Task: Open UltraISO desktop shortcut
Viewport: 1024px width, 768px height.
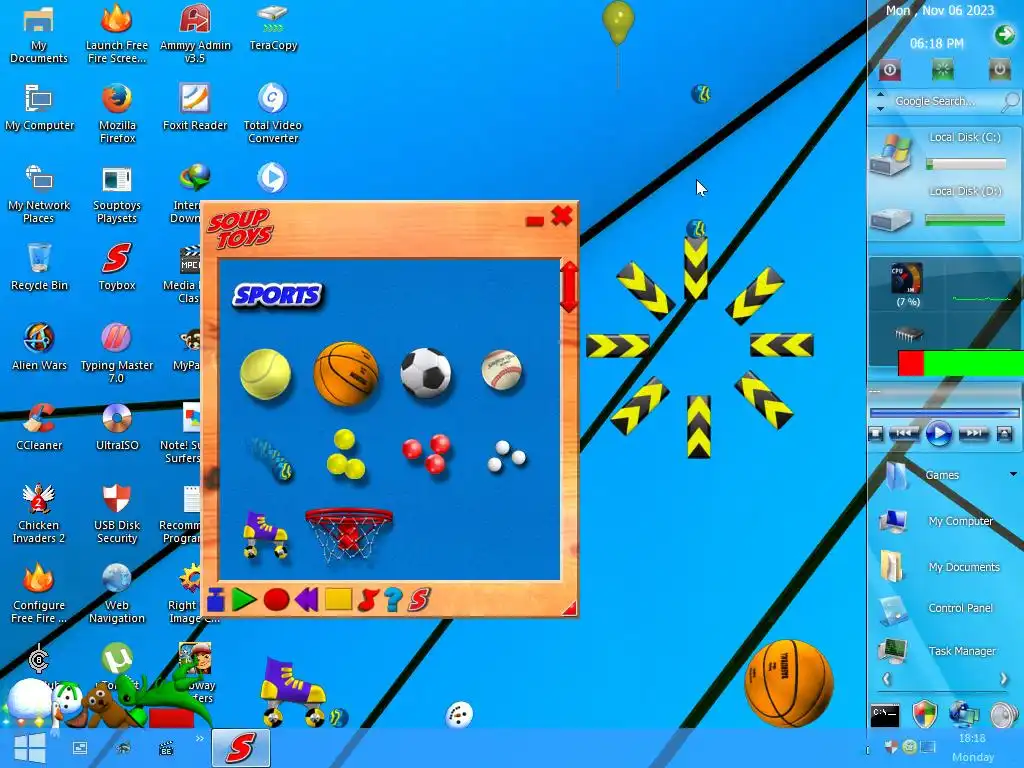Action: (117, 426)
